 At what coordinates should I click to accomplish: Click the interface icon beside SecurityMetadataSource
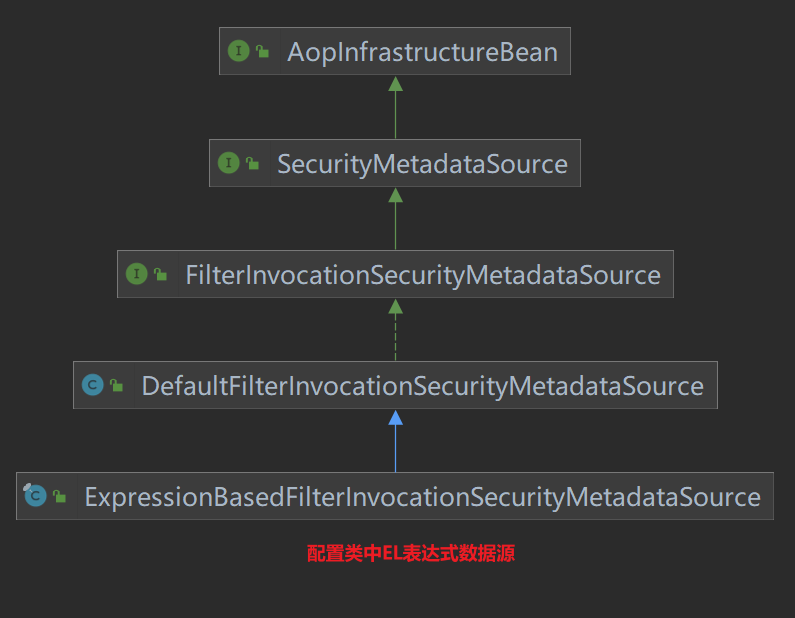pos(228,163)
